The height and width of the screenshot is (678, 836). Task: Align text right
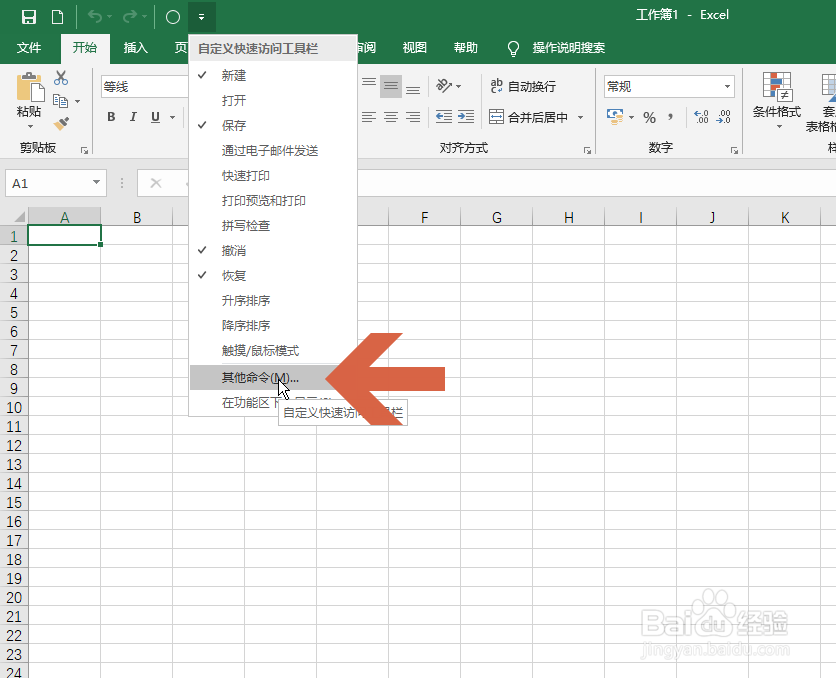413,117
